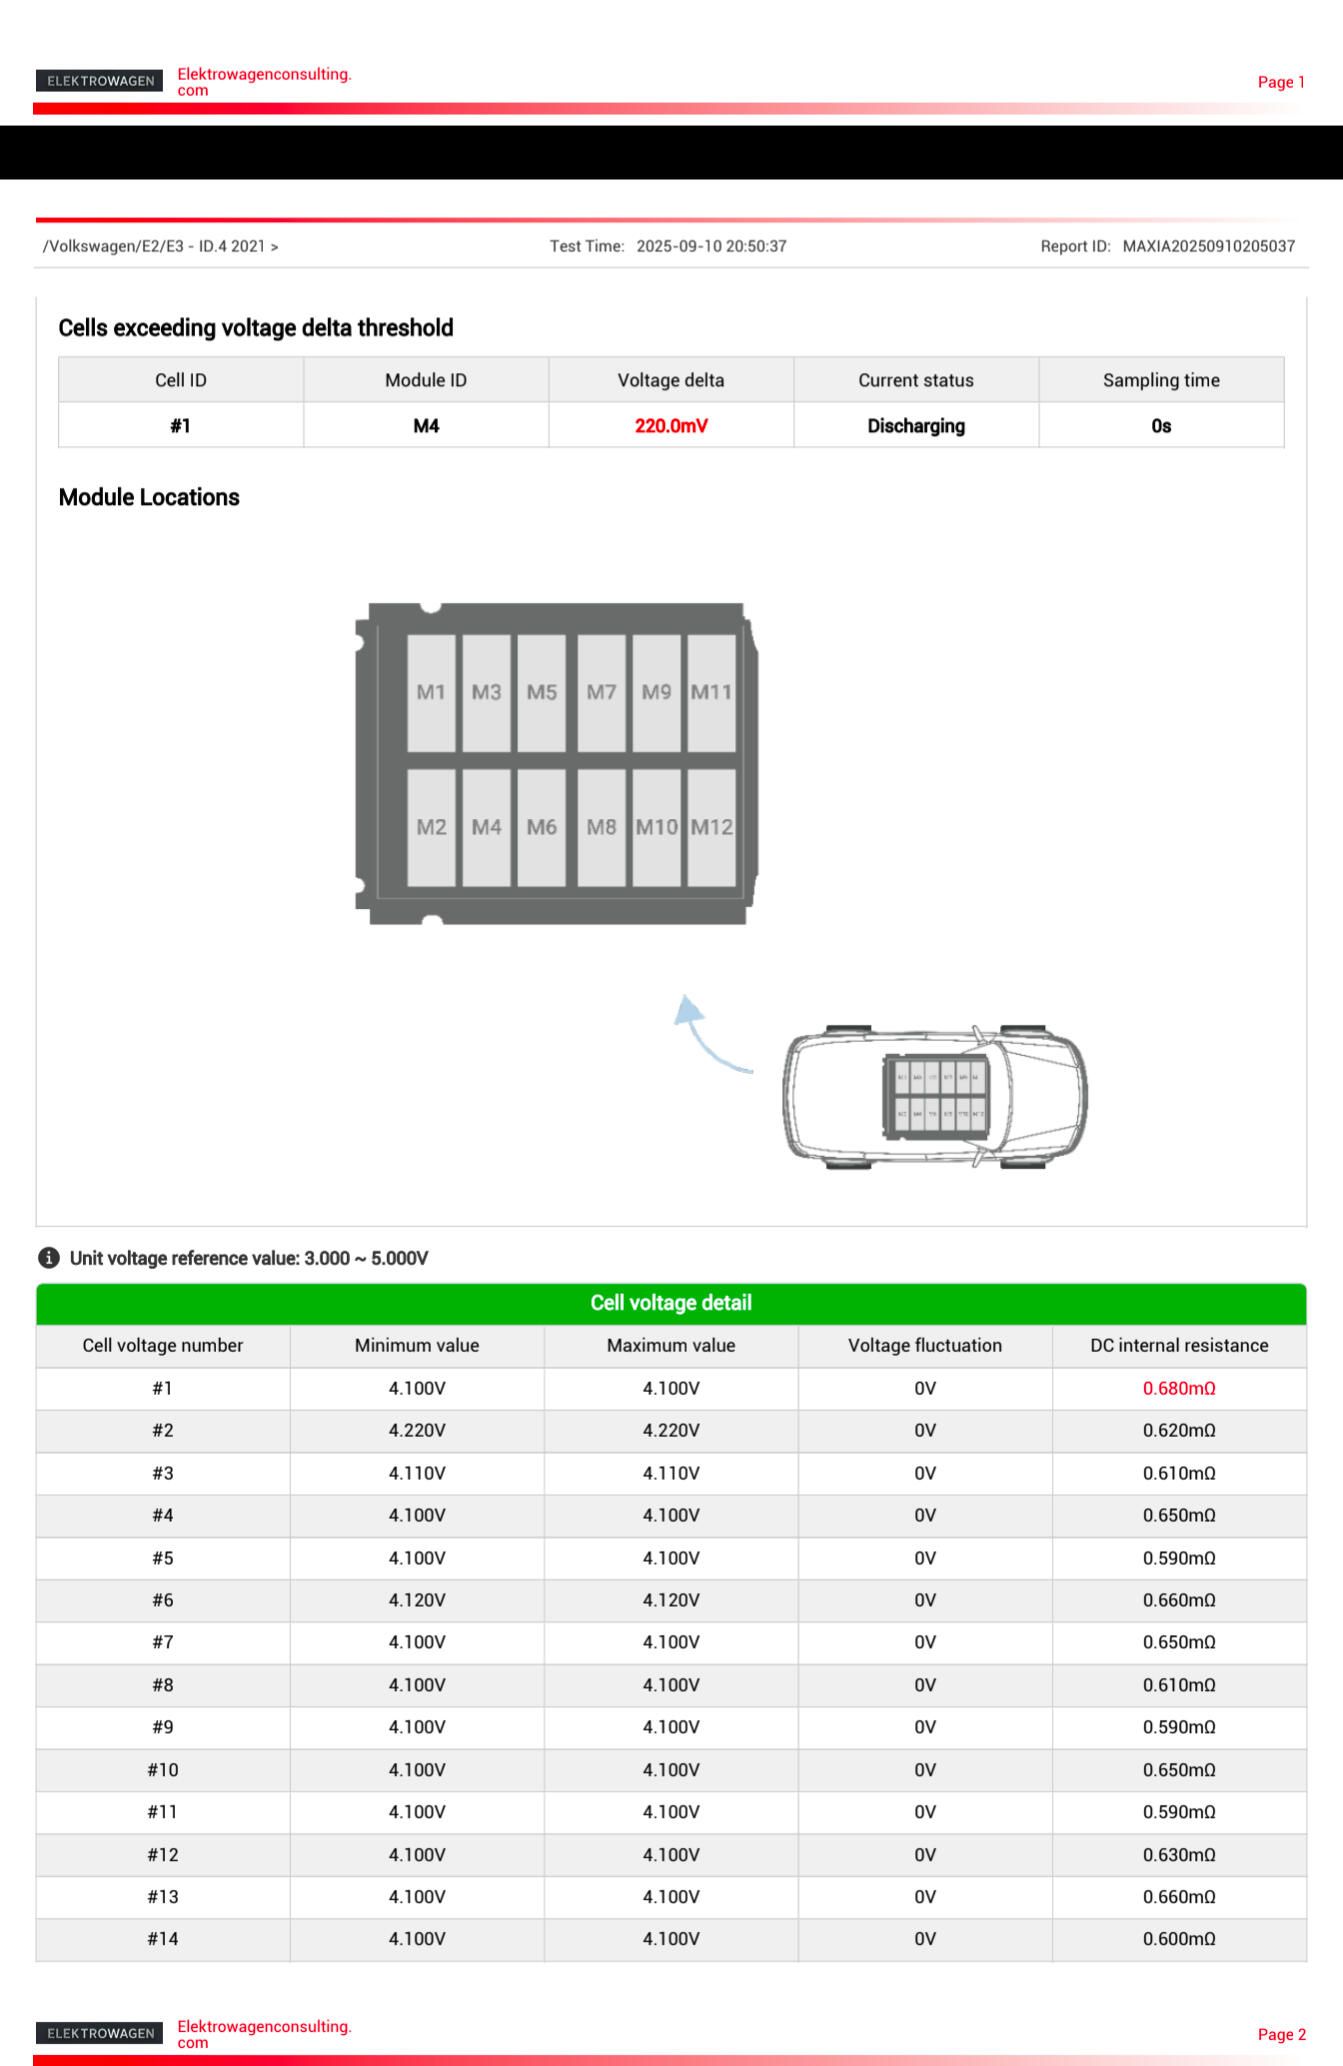
Task: Click the blue curved arrow near the car
Action: pos(705,1034)
